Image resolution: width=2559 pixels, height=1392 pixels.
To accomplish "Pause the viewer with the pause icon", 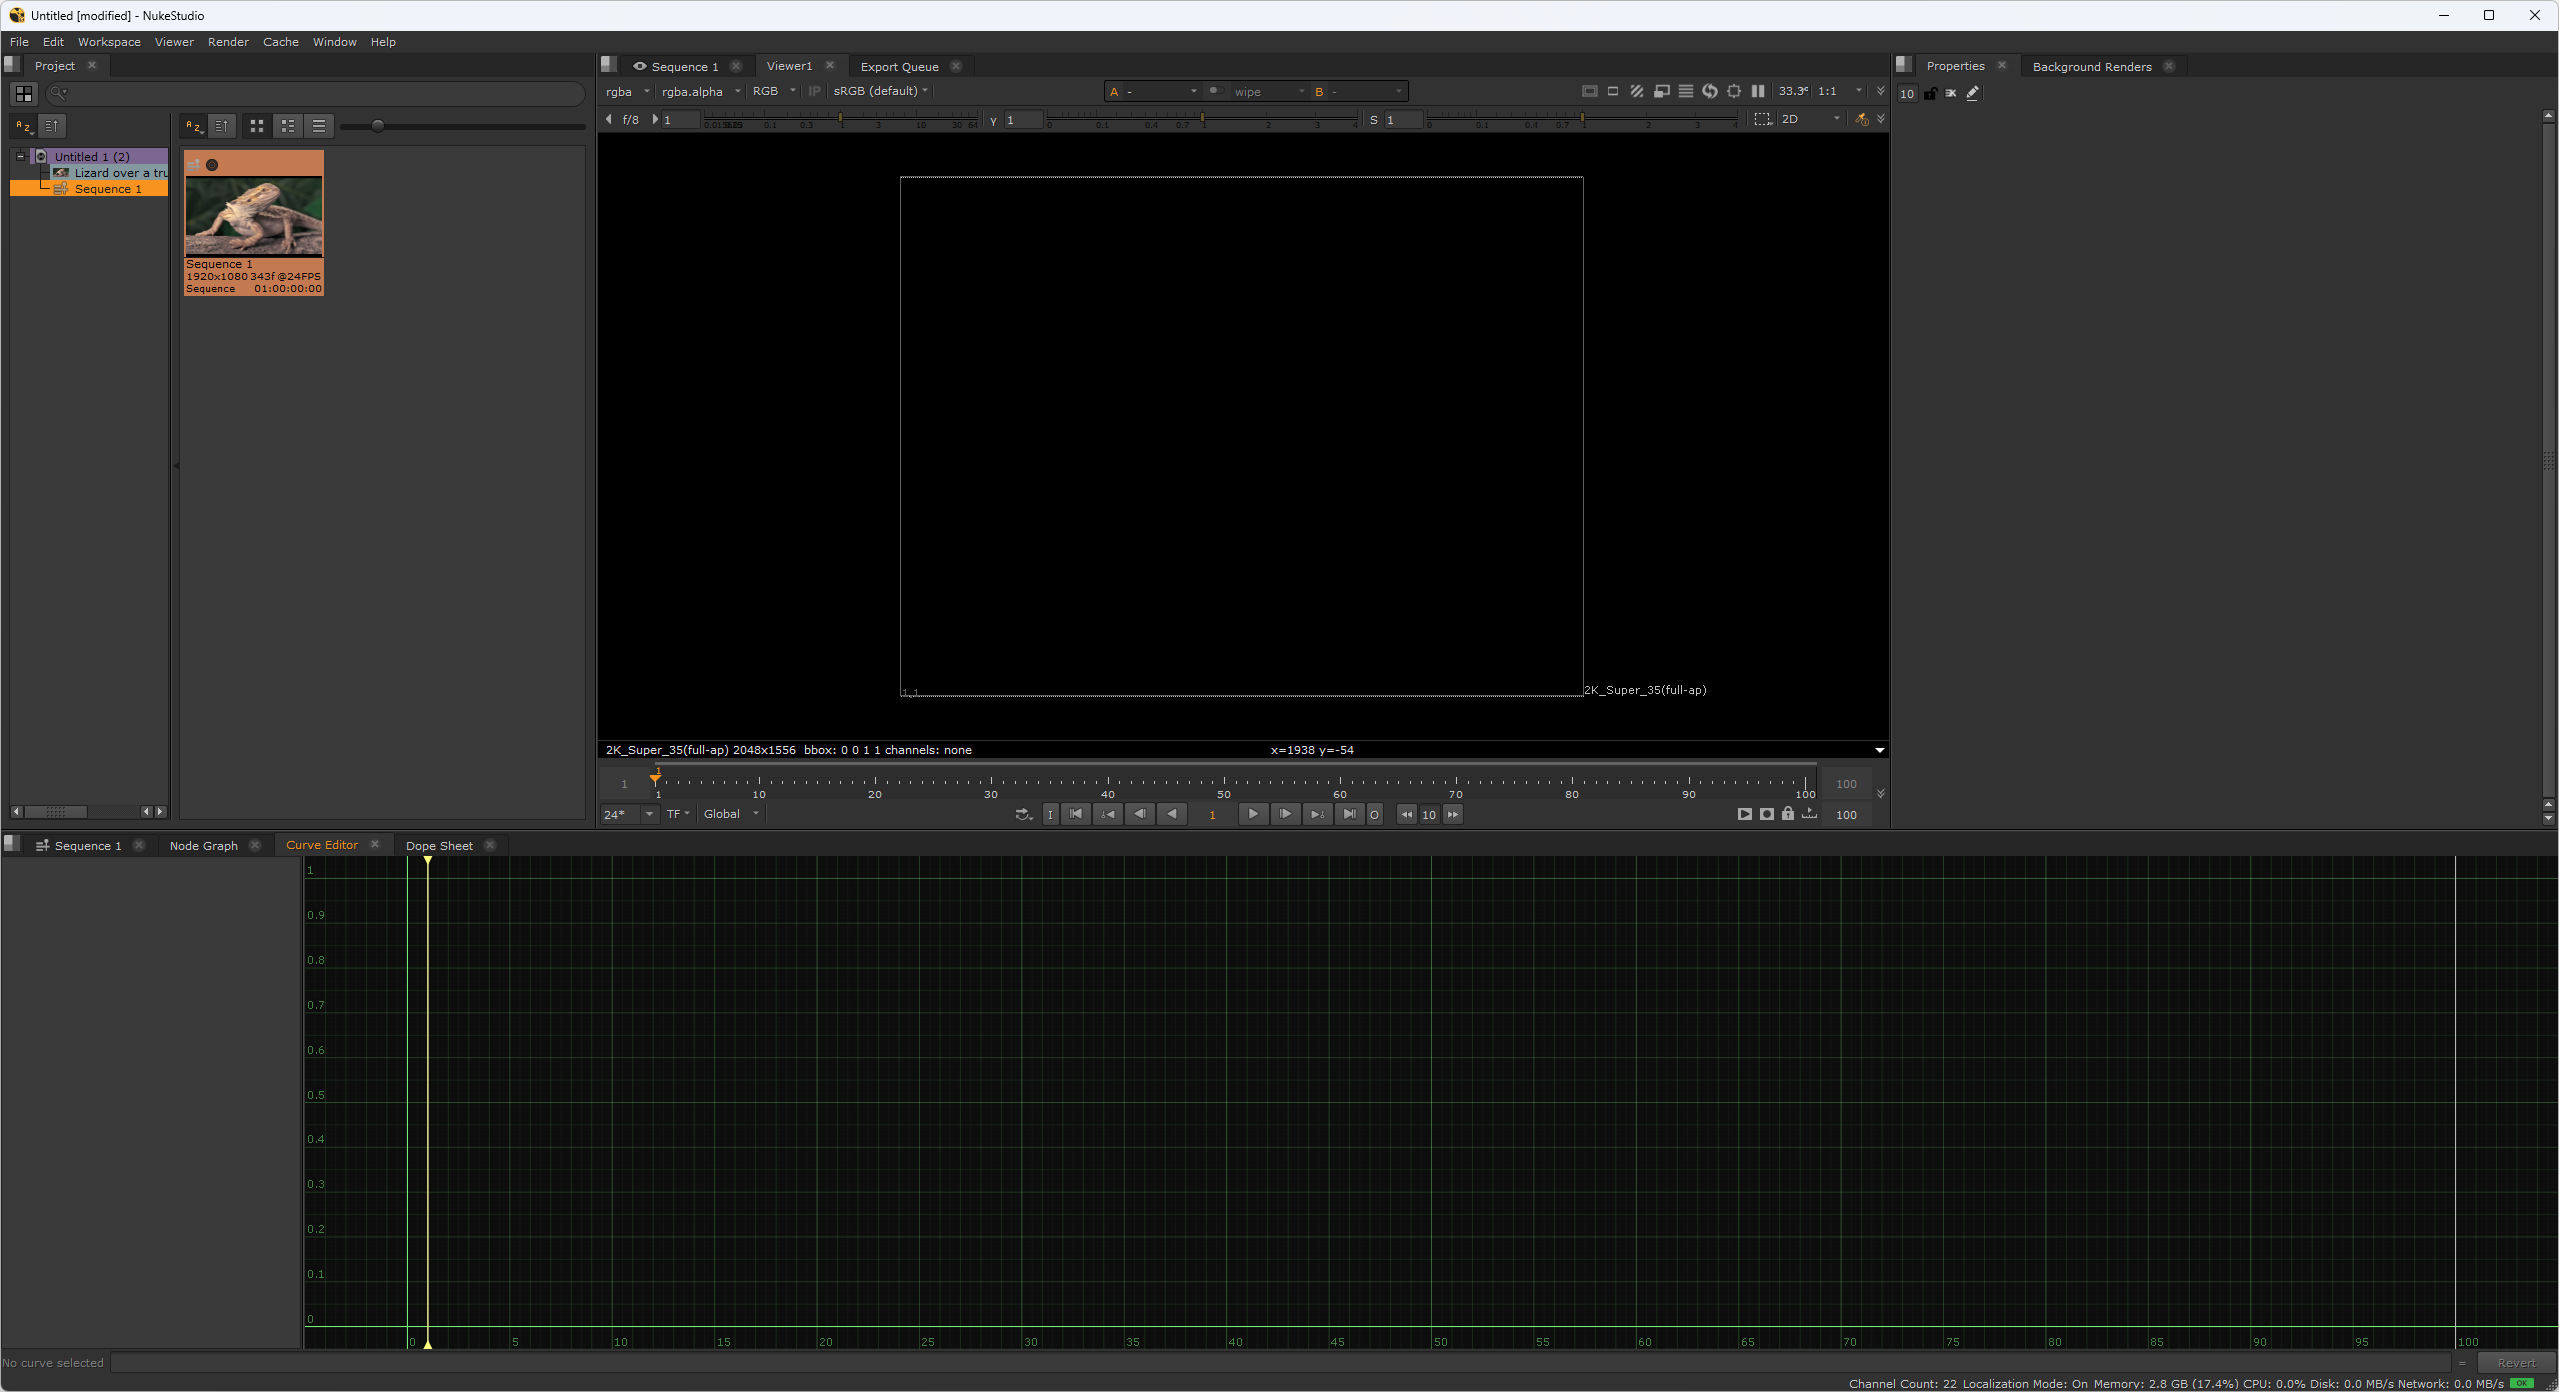I will pos(1758,91).
